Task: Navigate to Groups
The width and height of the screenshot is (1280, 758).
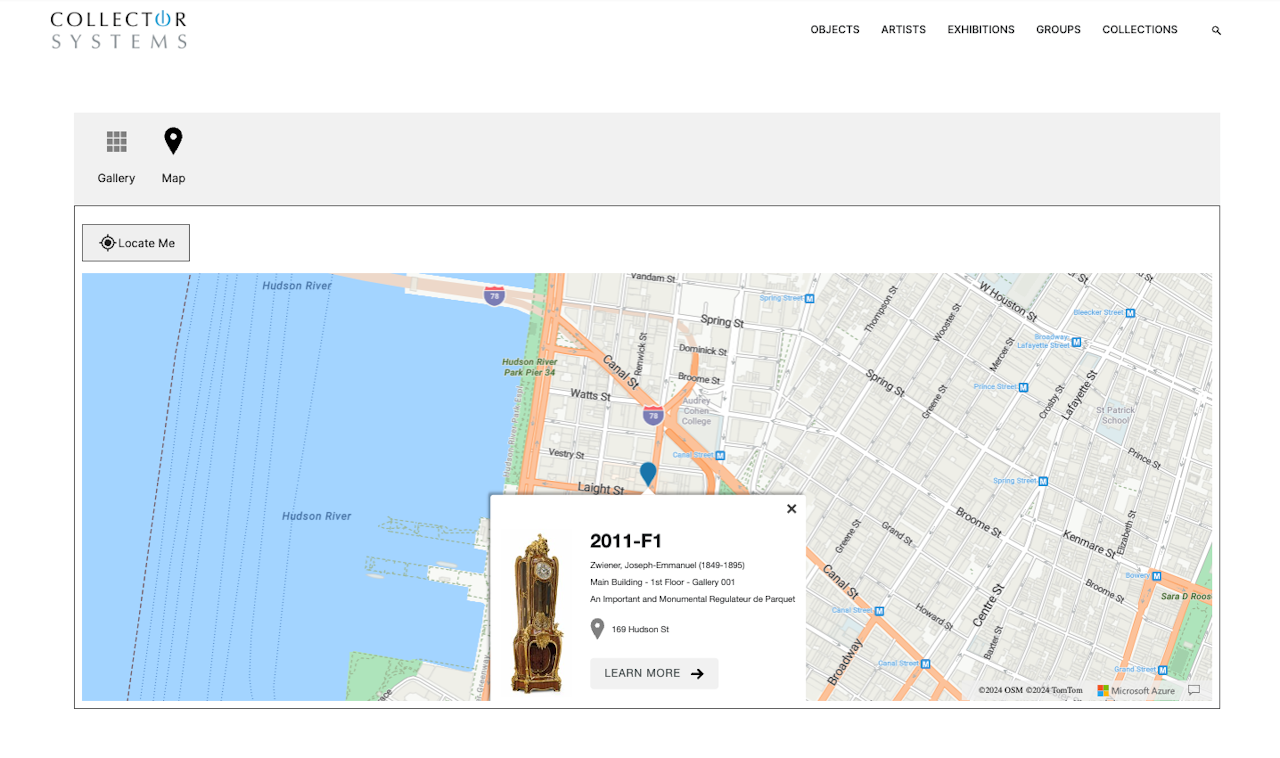Action: (x=1058, y=30)
